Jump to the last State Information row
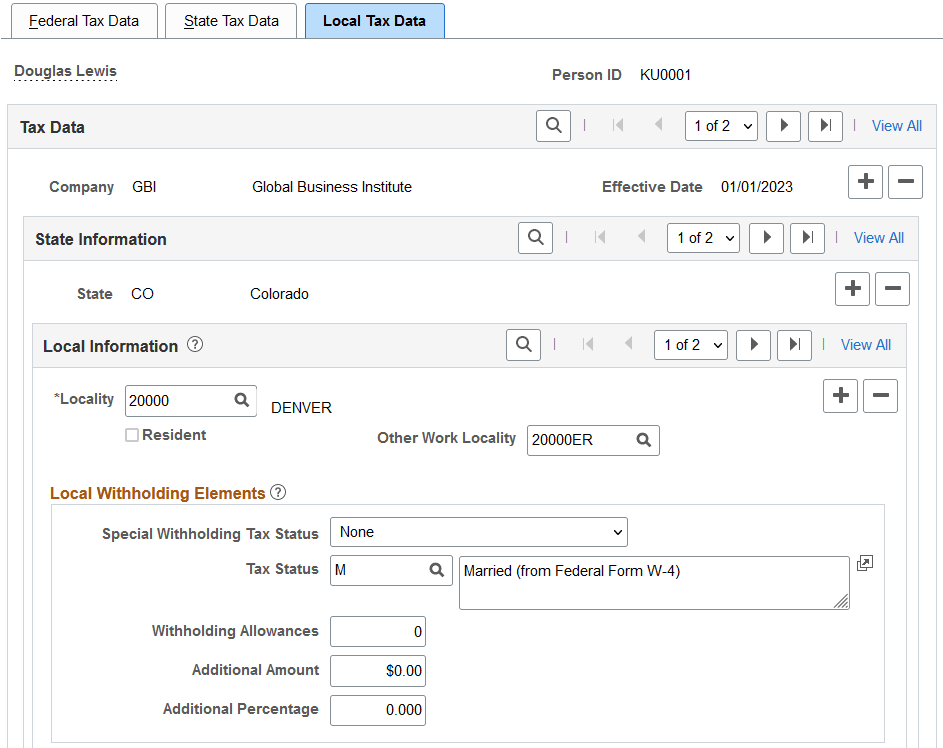 tap(807, 237)
